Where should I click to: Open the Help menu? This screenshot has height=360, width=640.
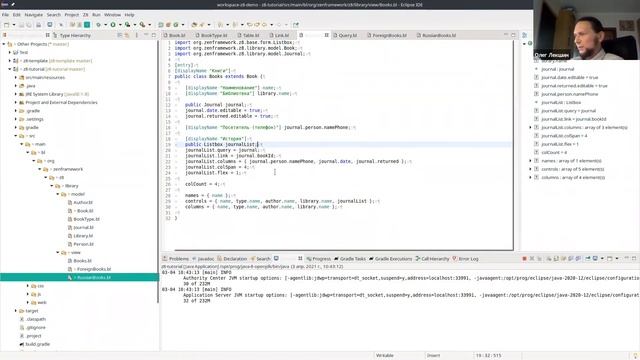(x=129, y=15)
